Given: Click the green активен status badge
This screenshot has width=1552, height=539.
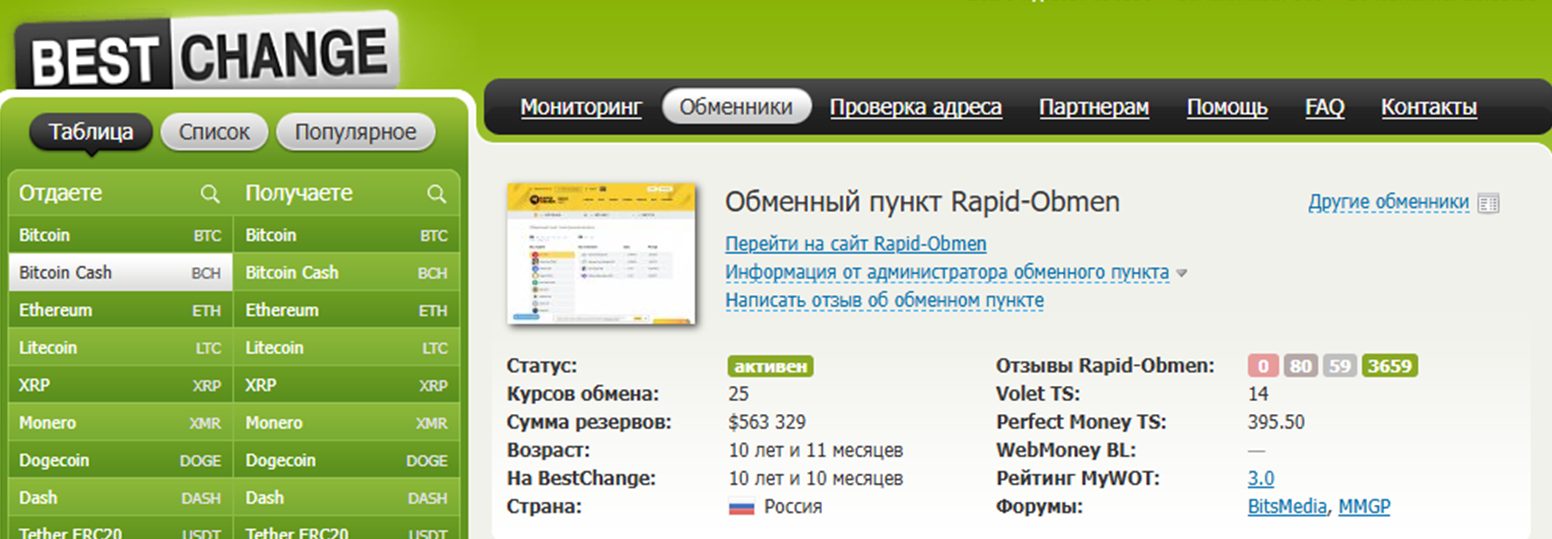Looking at the screenshot, I should (x=771, y=366).
